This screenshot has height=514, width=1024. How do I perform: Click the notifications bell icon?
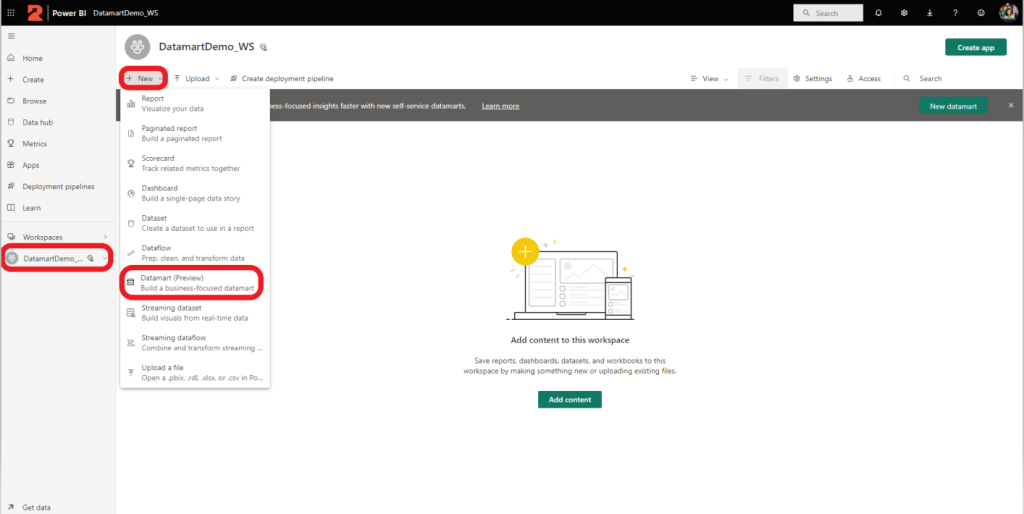click(x=879, y=13)
